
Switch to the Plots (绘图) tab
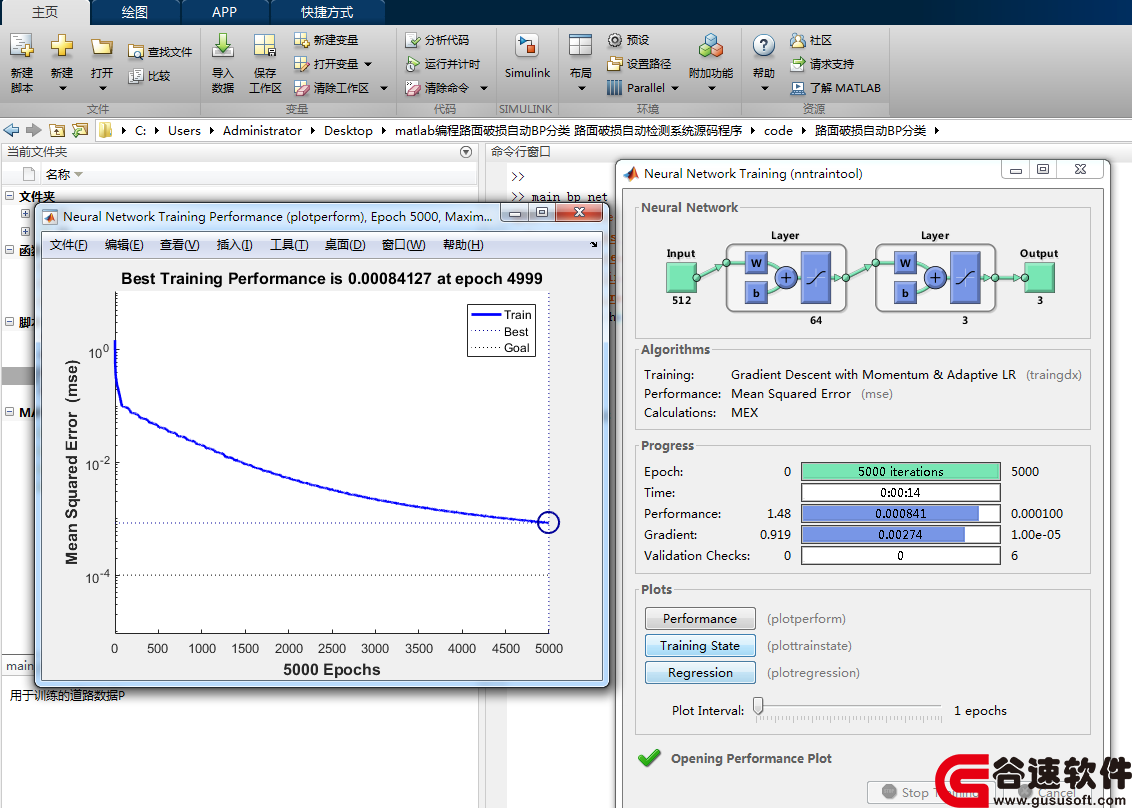135,12
